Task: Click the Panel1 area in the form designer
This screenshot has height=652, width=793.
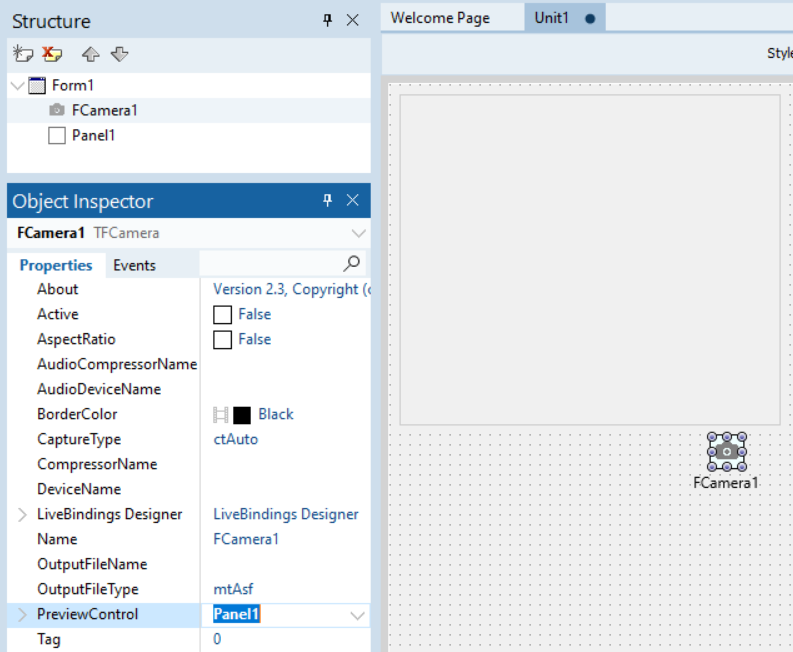Action: pyautogui.click(x=590, y=259)
